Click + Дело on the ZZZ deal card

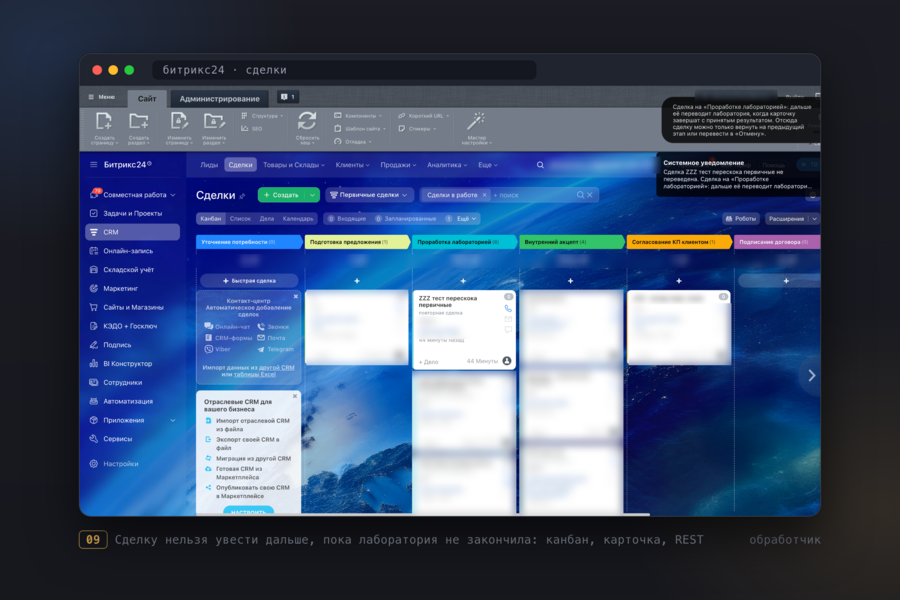428,362
